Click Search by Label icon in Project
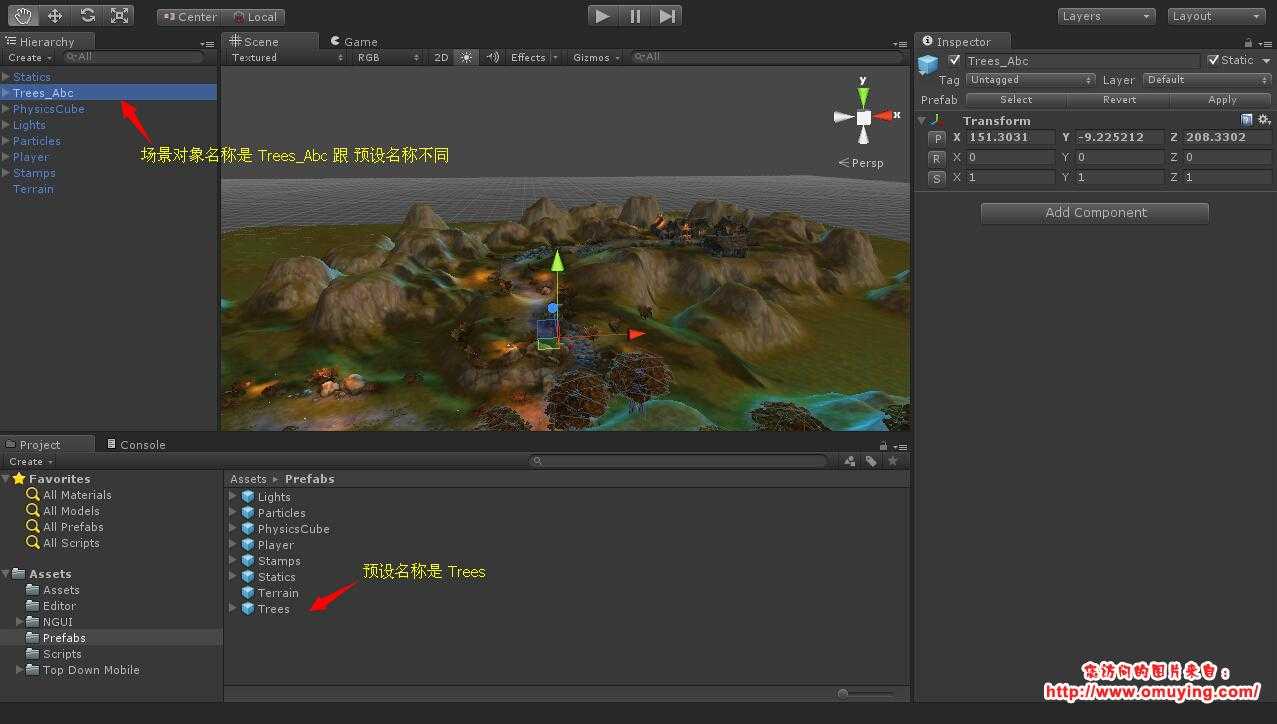1277x724 pixels. point(871,461)
